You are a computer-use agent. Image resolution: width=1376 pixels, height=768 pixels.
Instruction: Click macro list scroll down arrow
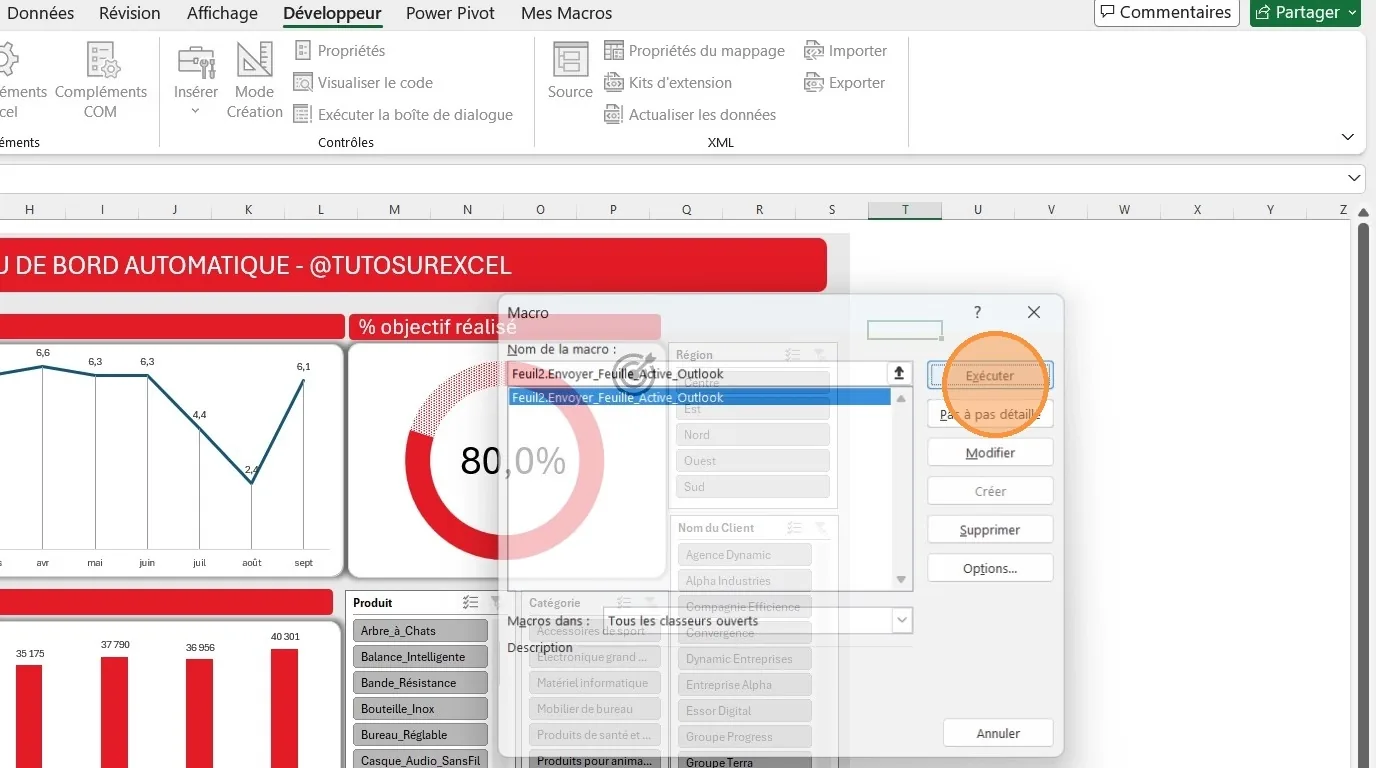(901, 580)
